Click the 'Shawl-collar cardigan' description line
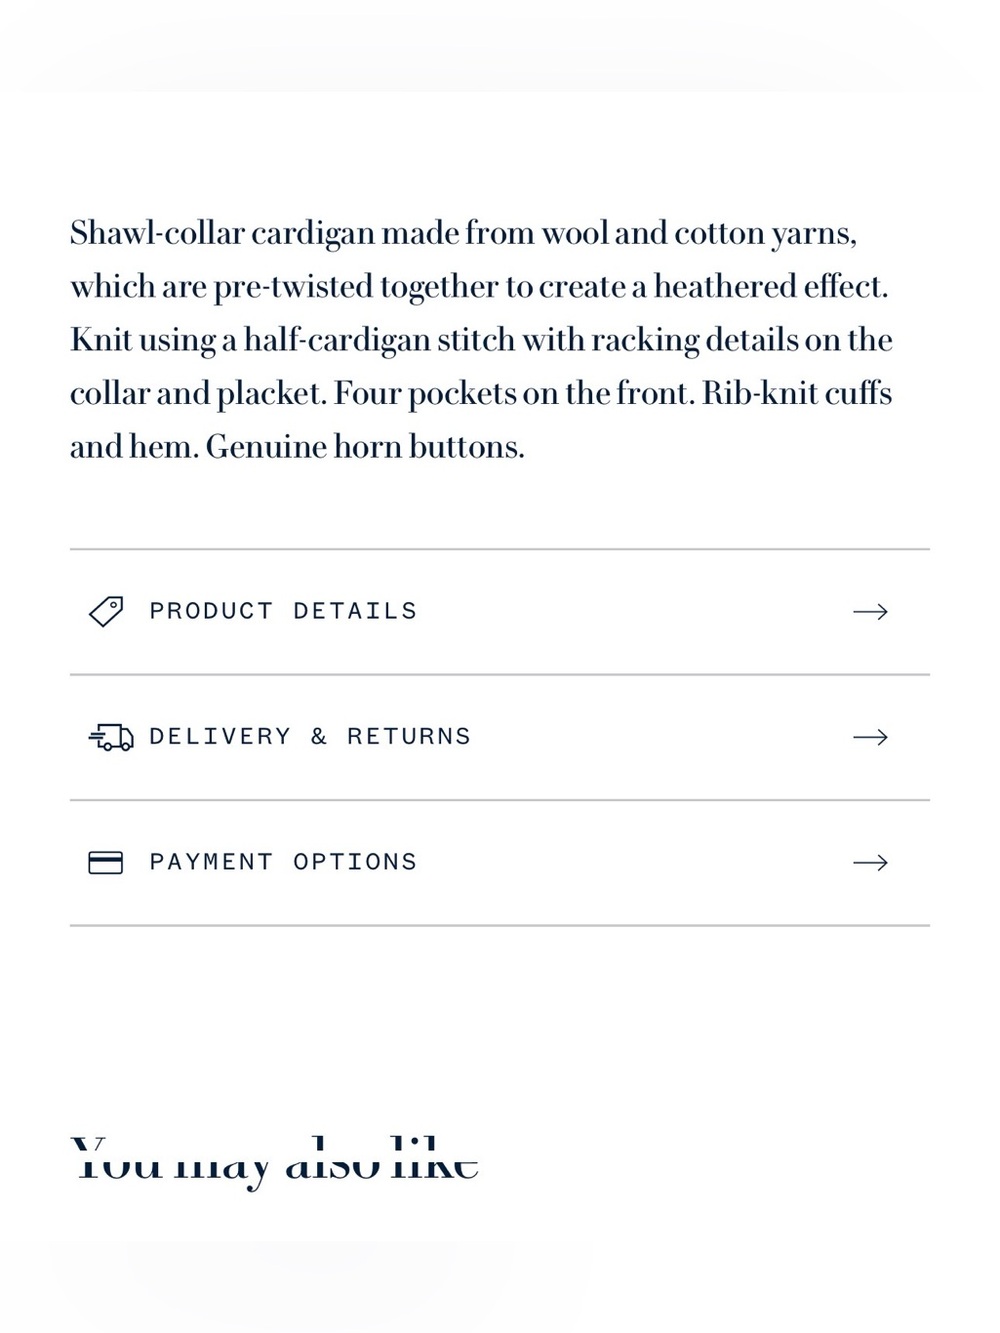Screen dimensions: 1000x1333 [463, 233]
